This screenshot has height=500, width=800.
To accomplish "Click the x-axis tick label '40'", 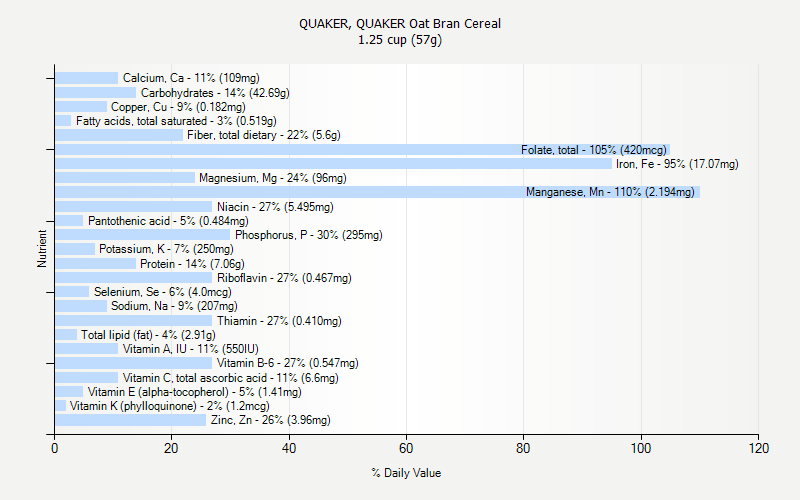I will click(x=289, y=448).
